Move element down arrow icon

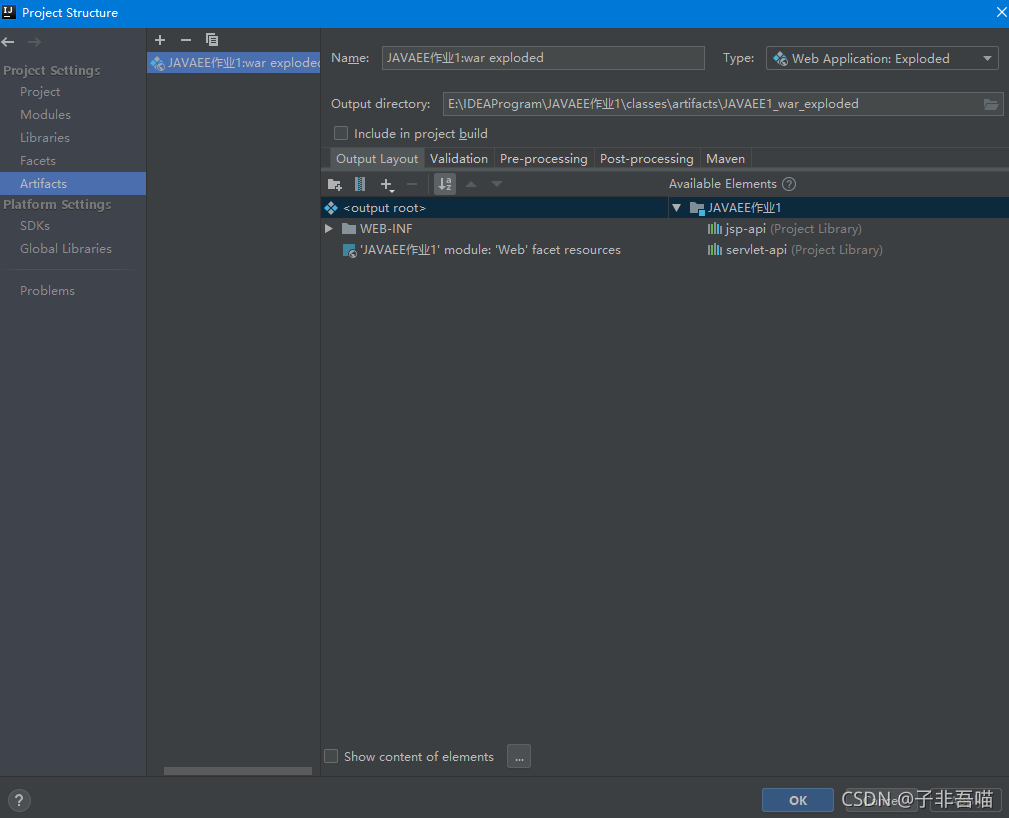pyautogui.click(x=497, y=184)
